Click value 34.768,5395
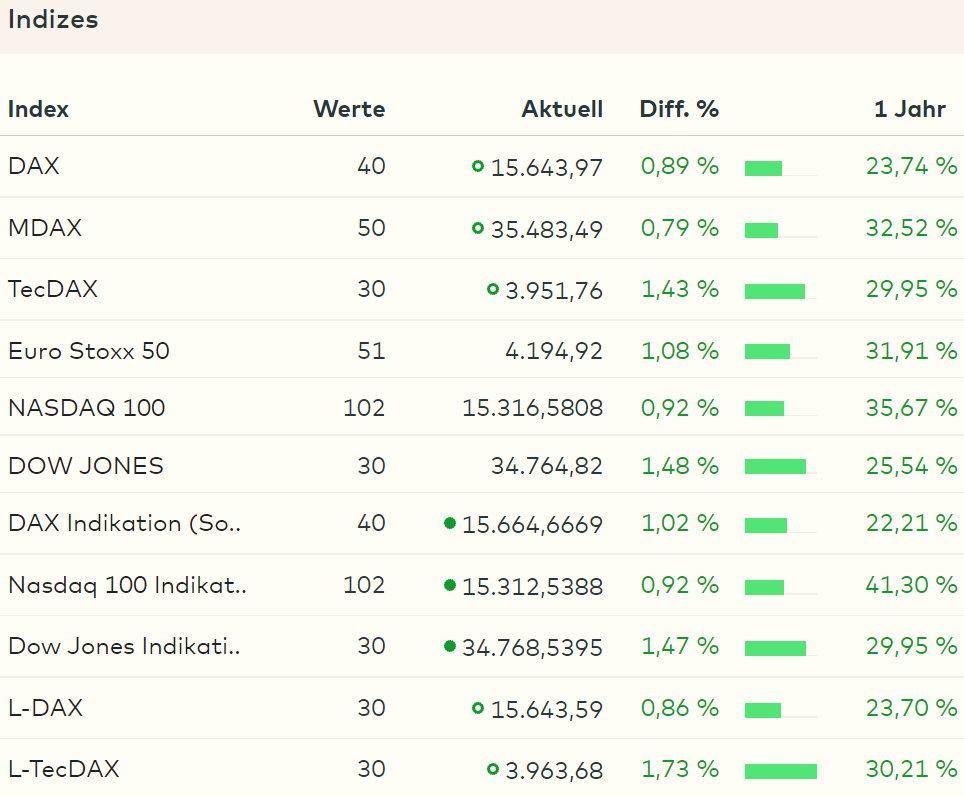 (532, 648)
